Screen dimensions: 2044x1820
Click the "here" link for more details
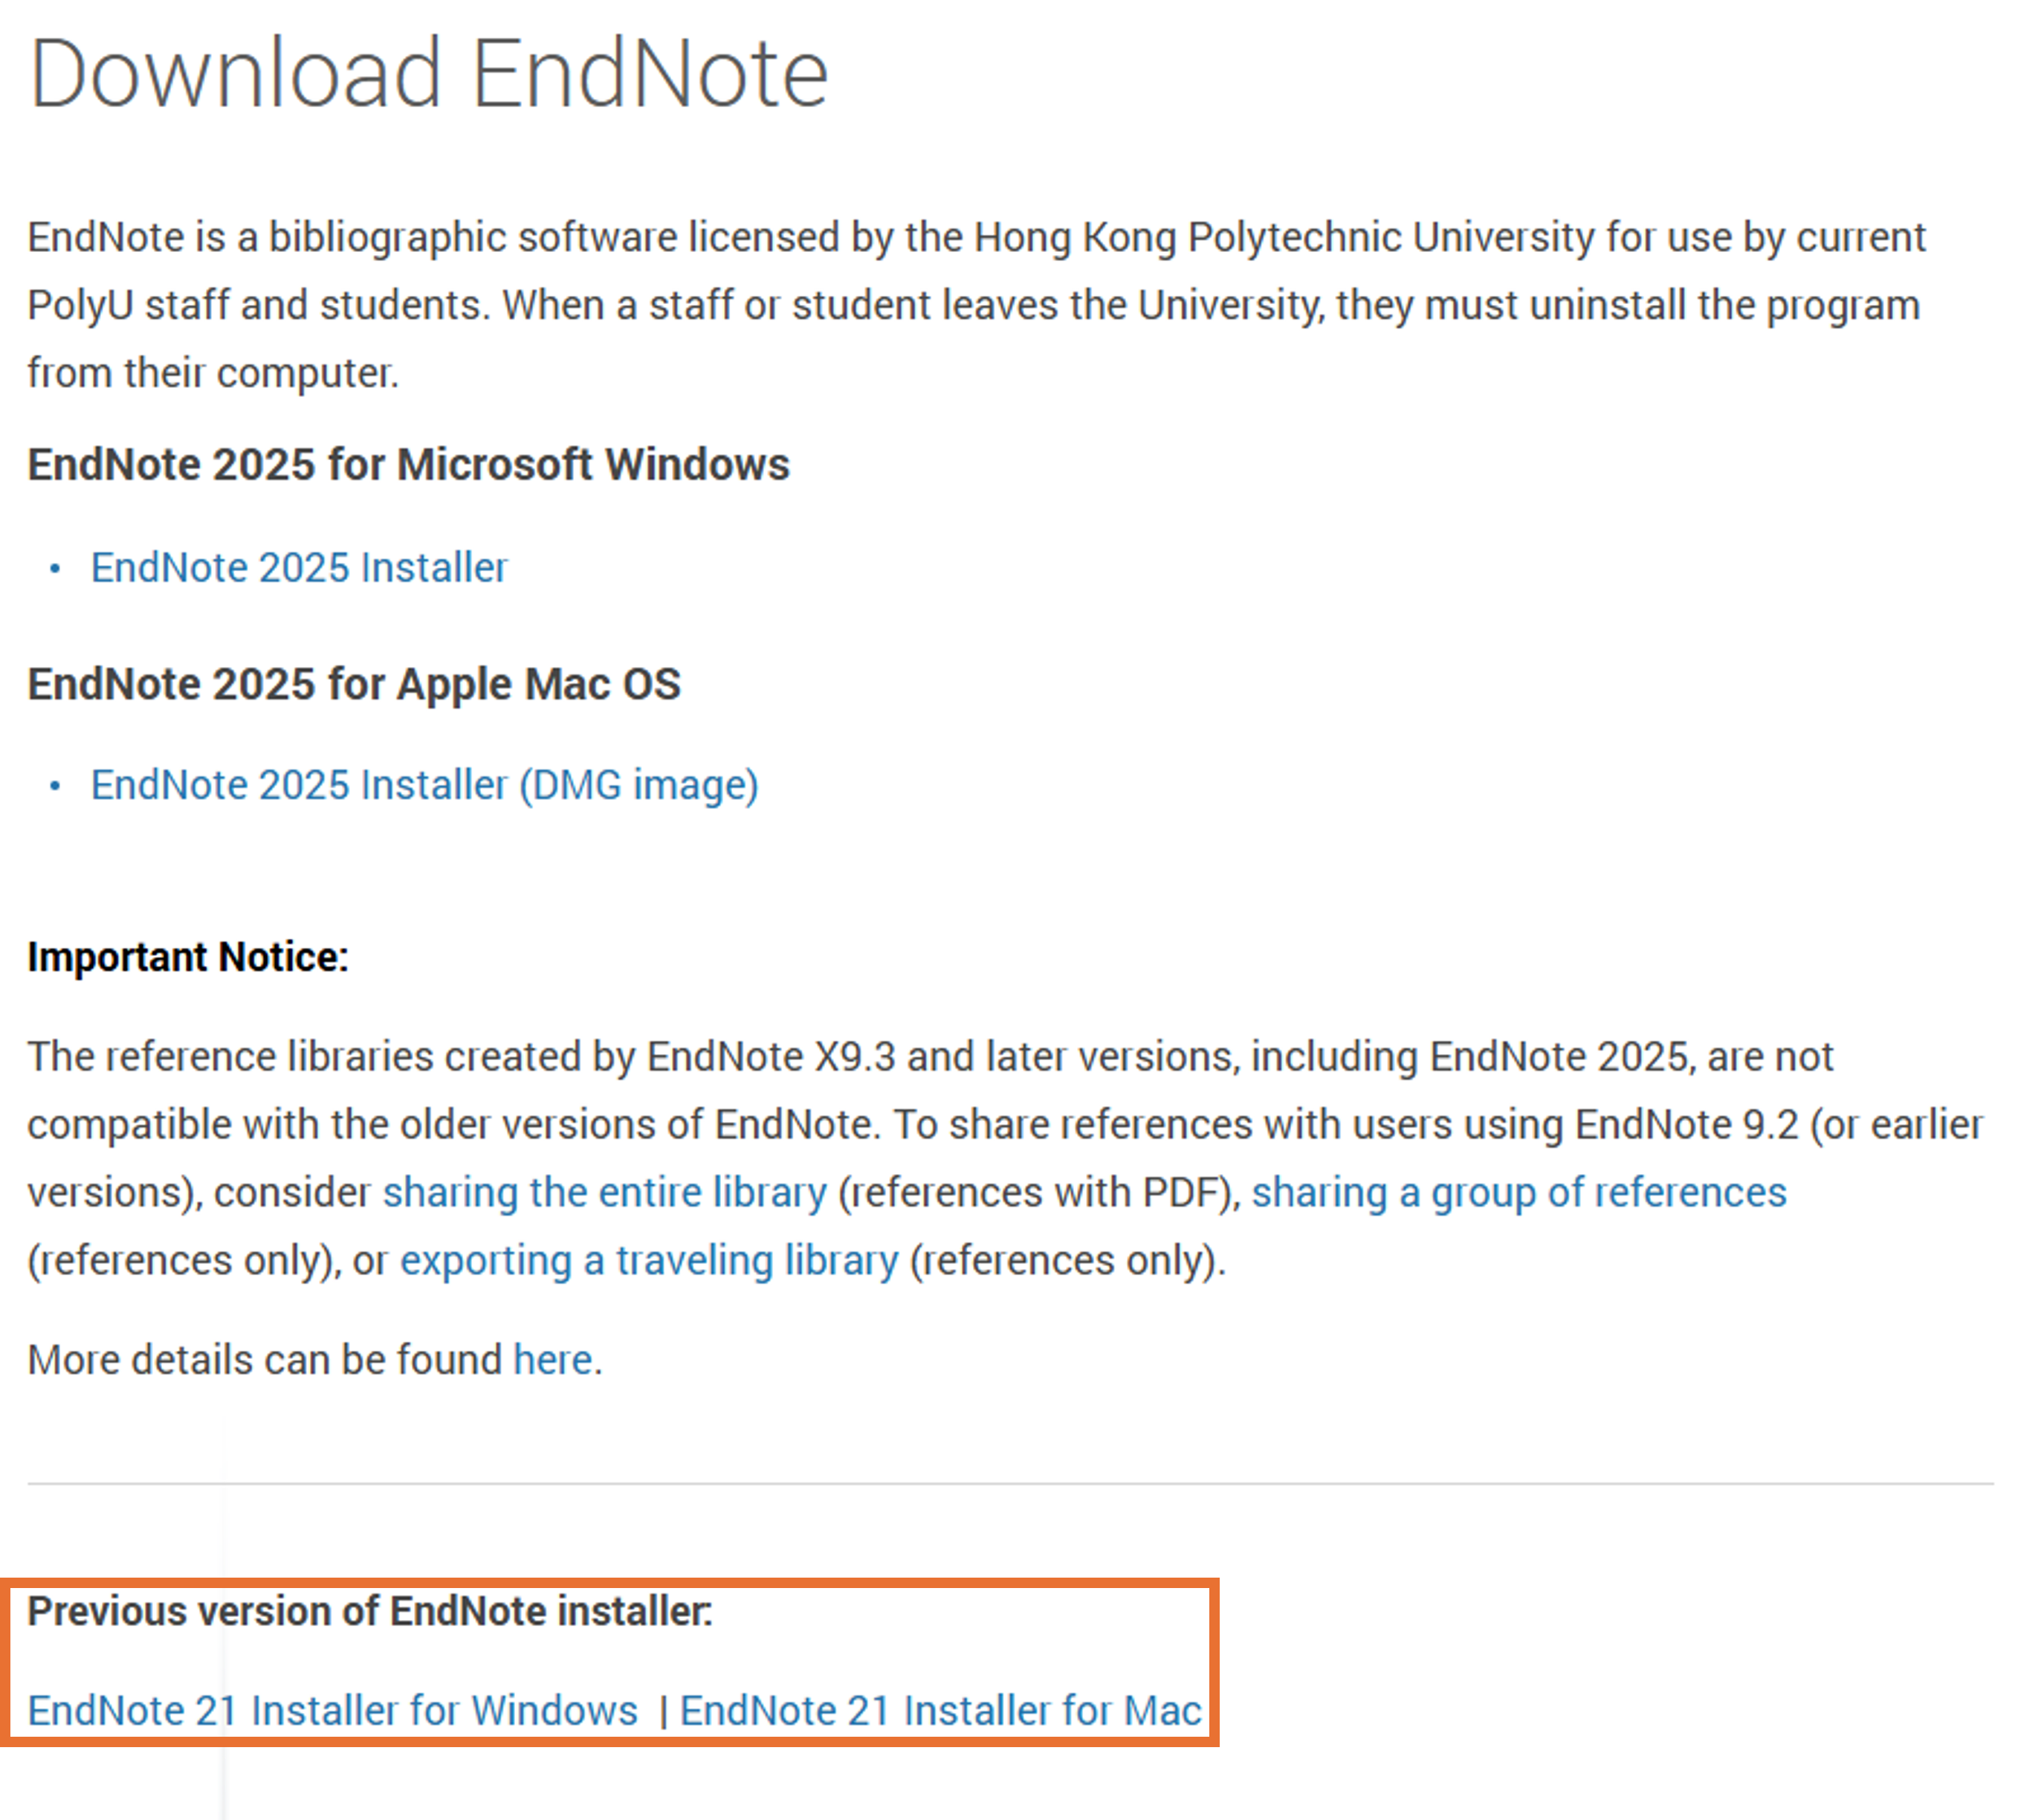(x=552, y=1360)
